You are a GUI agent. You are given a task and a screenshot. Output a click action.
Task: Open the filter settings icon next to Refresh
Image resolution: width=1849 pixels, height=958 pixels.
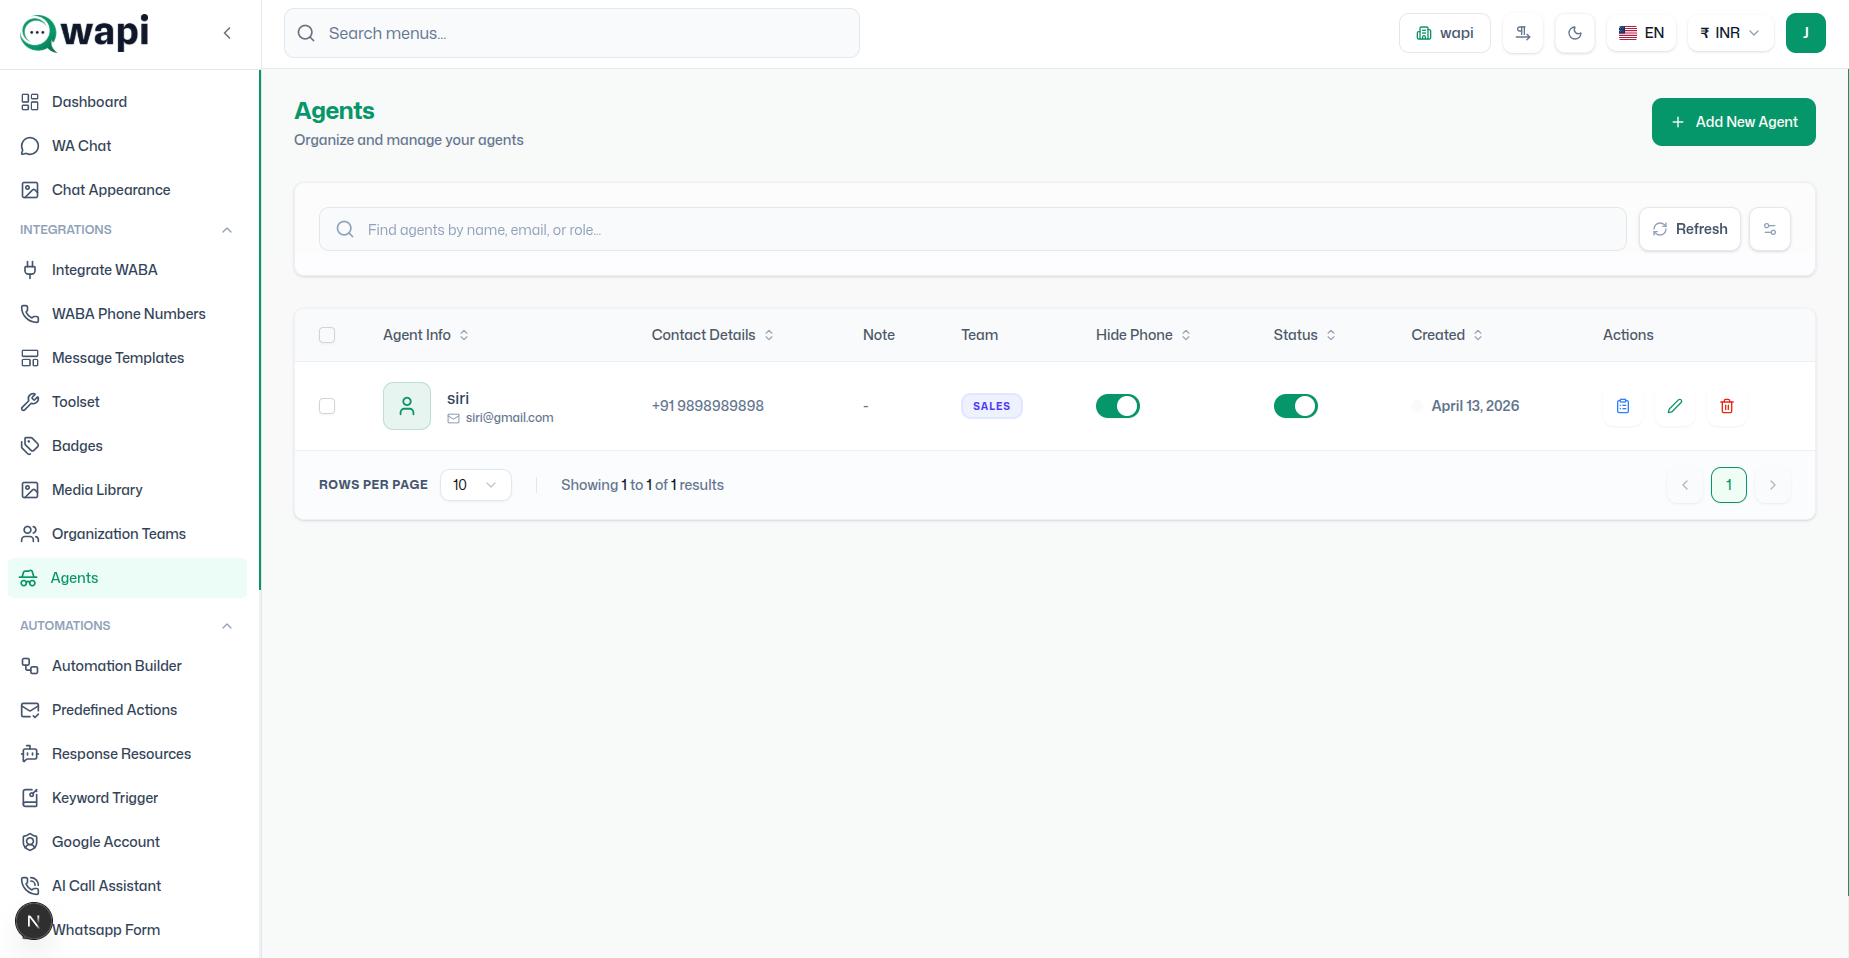click(x=1770, y=229)
